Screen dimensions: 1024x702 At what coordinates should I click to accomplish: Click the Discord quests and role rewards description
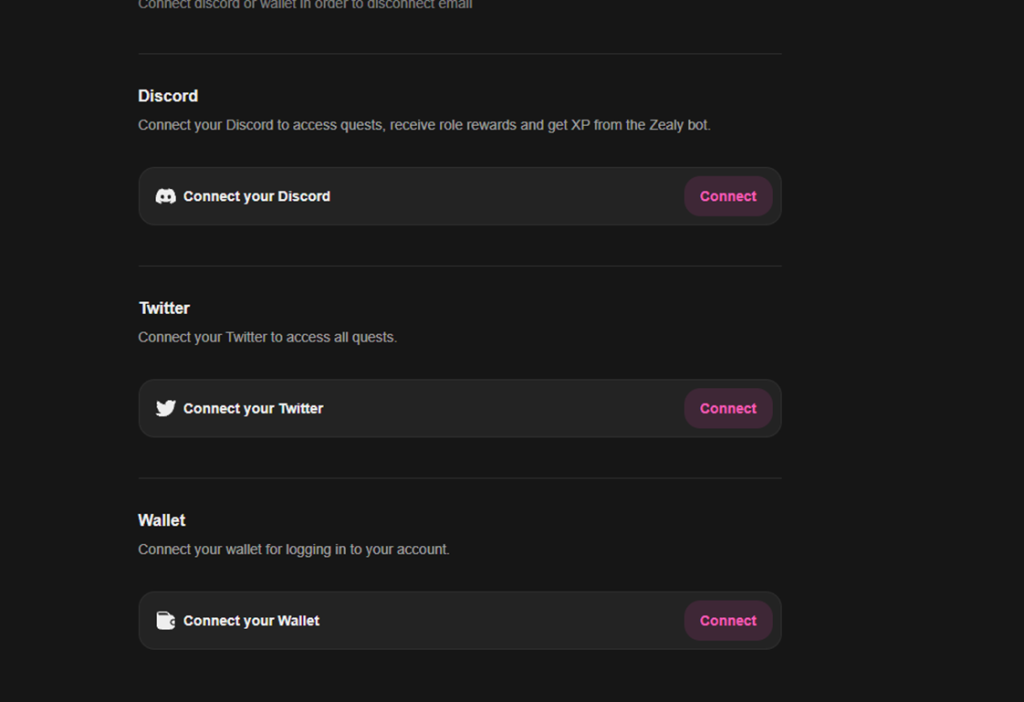(x=424, y=126)
